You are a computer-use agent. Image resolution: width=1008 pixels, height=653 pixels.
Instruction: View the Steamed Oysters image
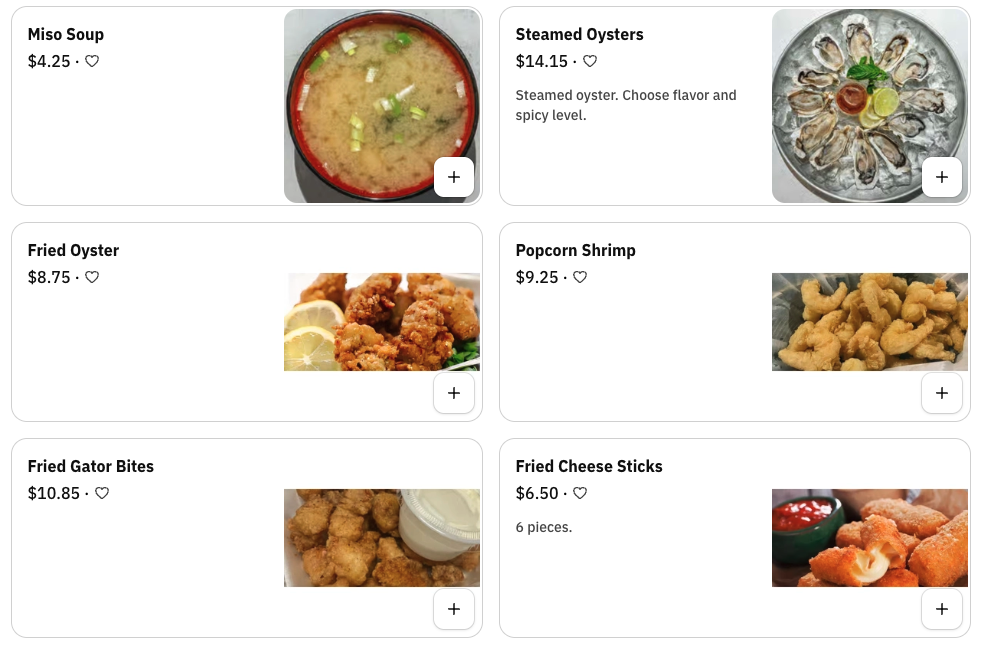coord(860,90)
